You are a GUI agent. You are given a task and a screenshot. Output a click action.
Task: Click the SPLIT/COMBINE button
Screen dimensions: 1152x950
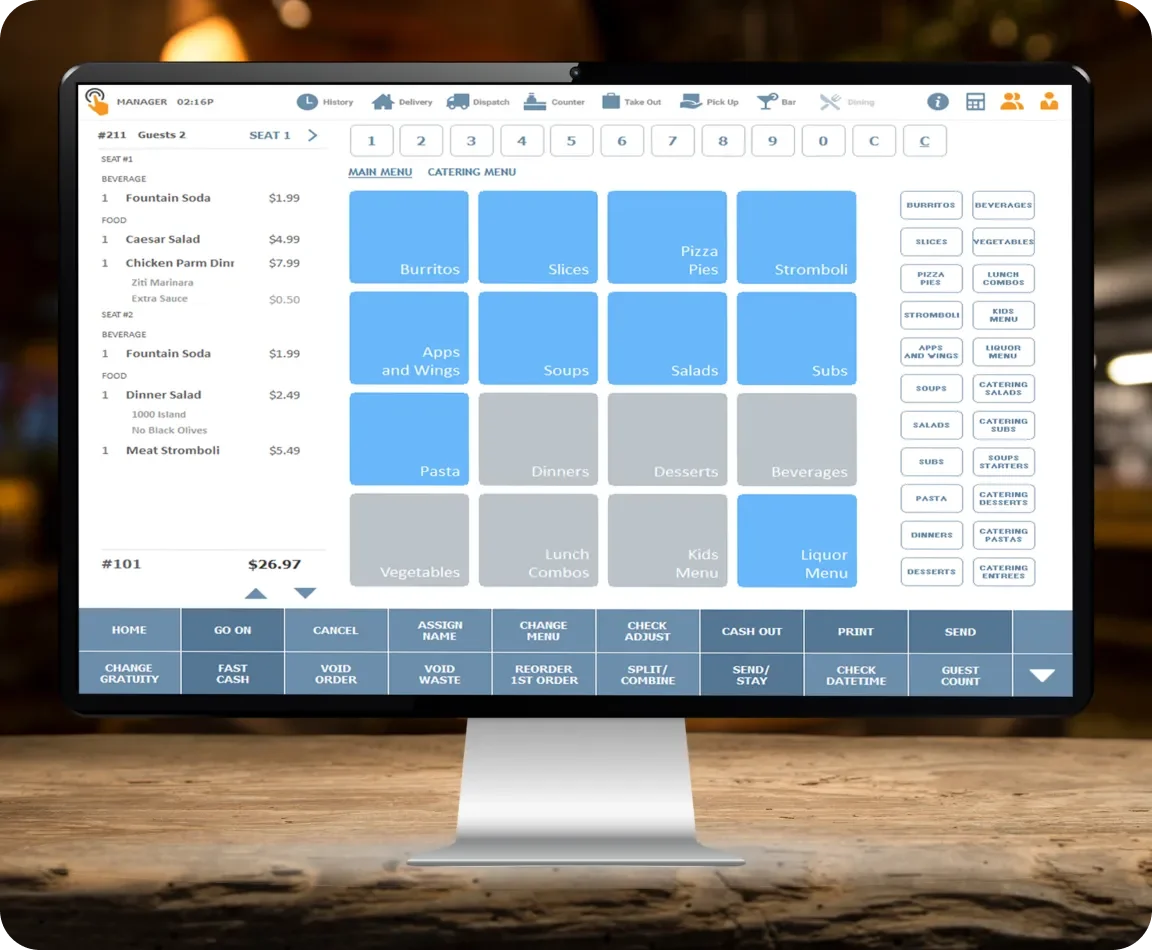(647, 674)
